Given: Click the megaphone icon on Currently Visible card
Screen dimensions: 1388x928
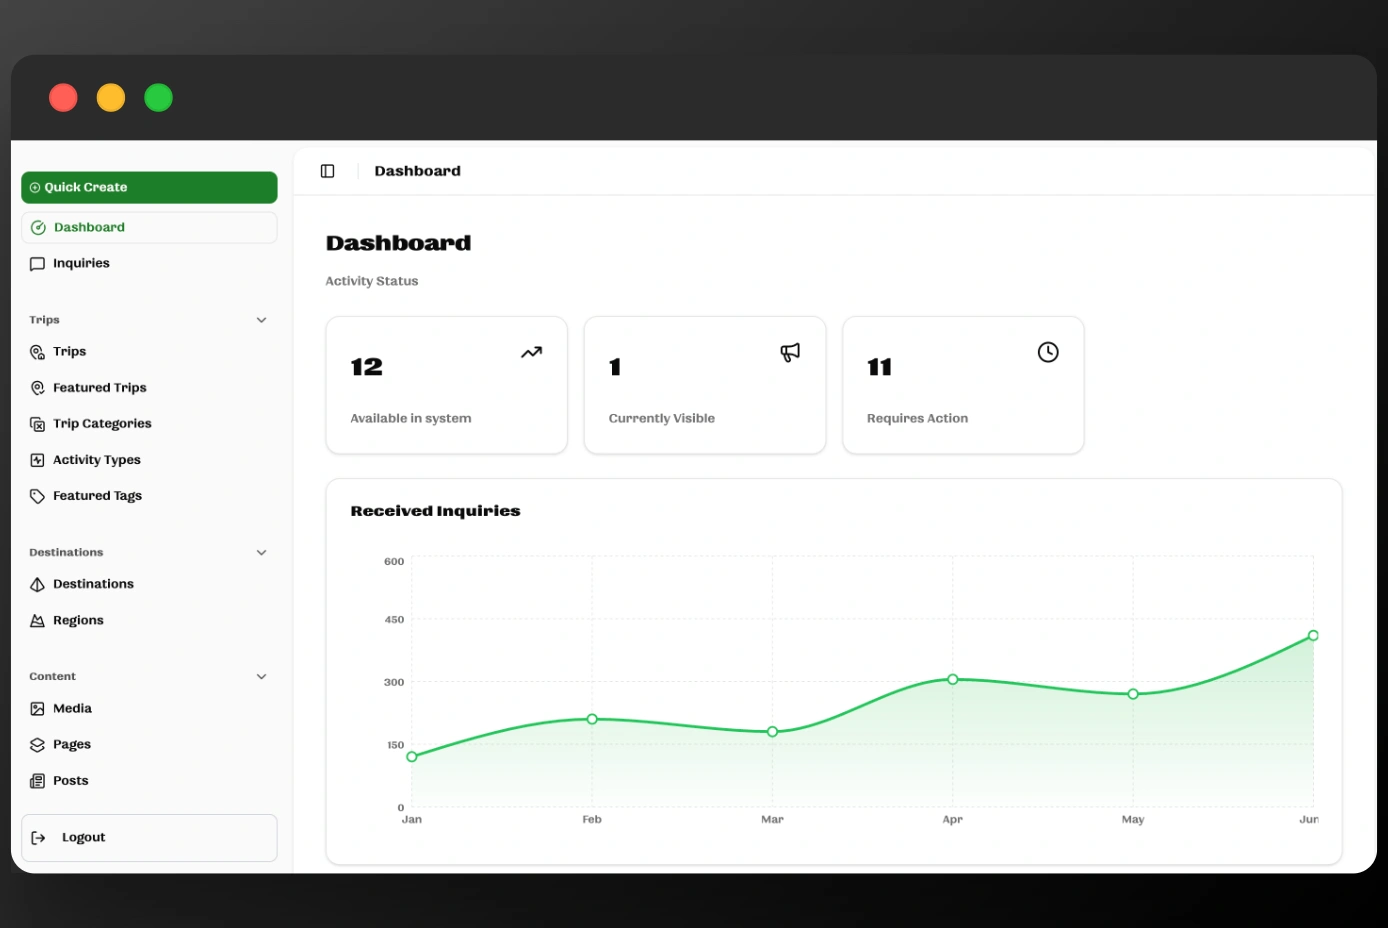Looking at the screenshot, I should 790,352.
